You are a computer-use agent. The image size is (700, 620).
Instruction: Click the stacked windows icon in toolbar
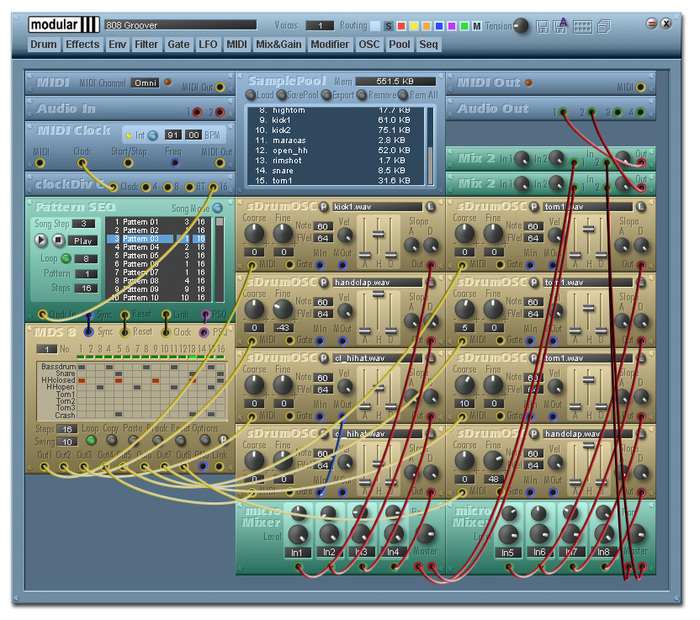(x=604, y=26)
